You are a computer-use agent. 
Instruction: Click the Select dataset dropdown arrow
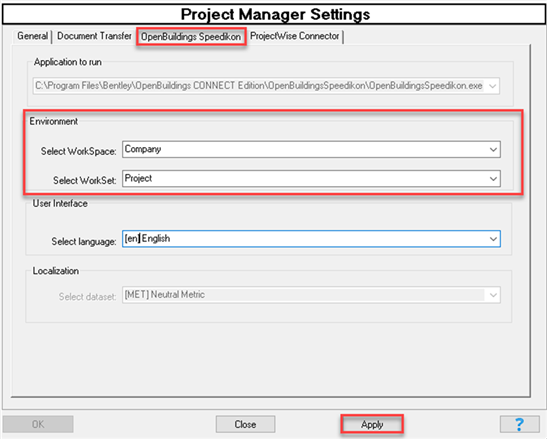tap(493, 295)
